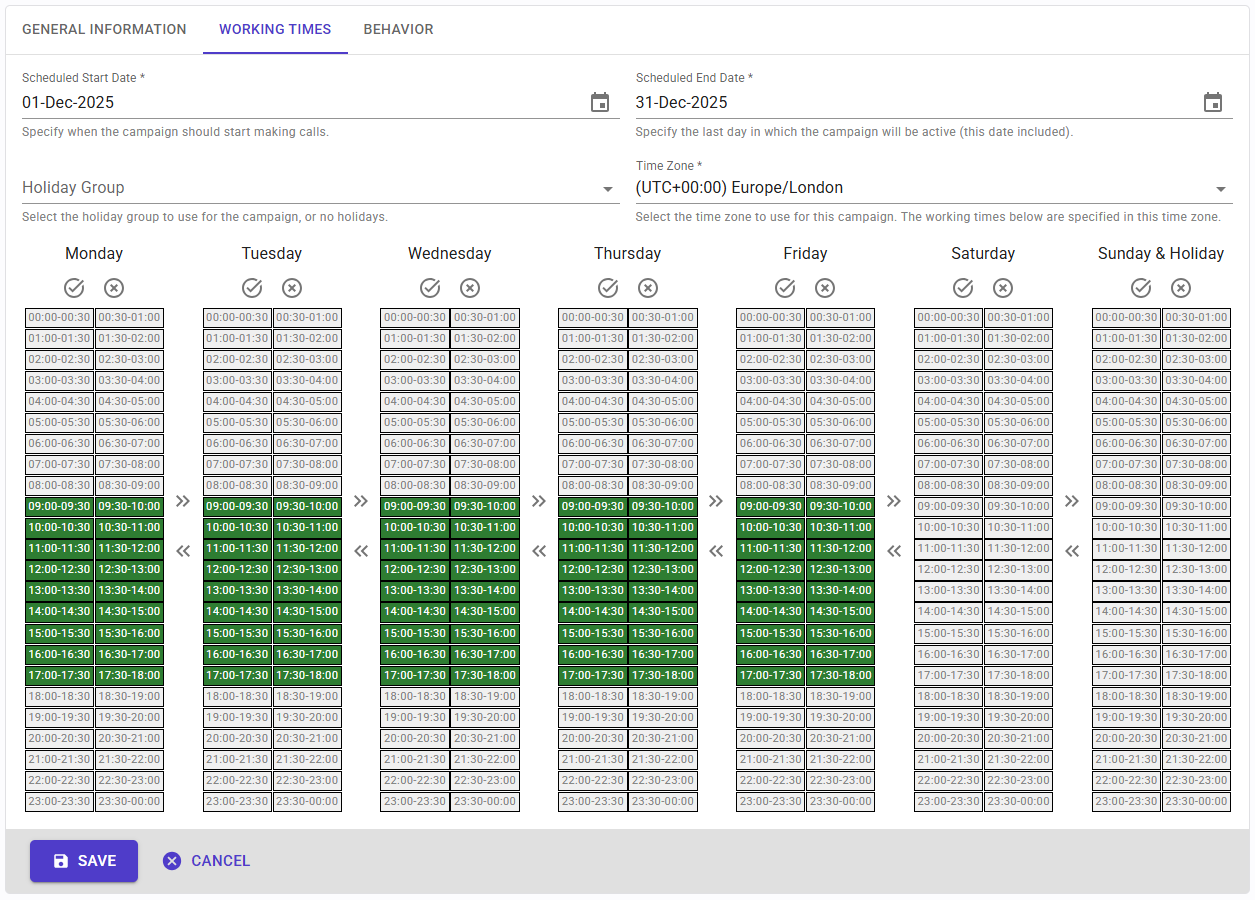Enable Wednesday 08:00-08:30 time slot
This screenshot has width=1255, height=900.
(x=415, y=486)
